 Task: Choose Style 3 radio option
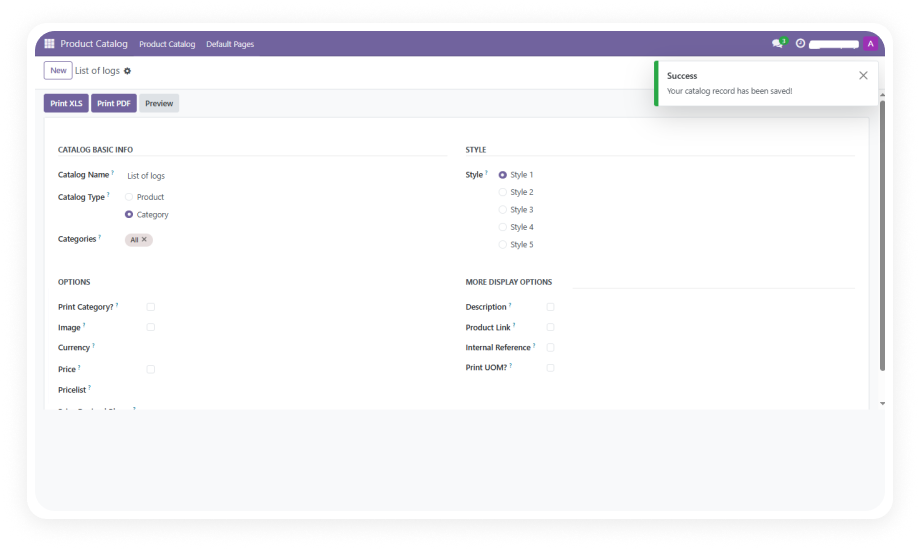[503, 210]
